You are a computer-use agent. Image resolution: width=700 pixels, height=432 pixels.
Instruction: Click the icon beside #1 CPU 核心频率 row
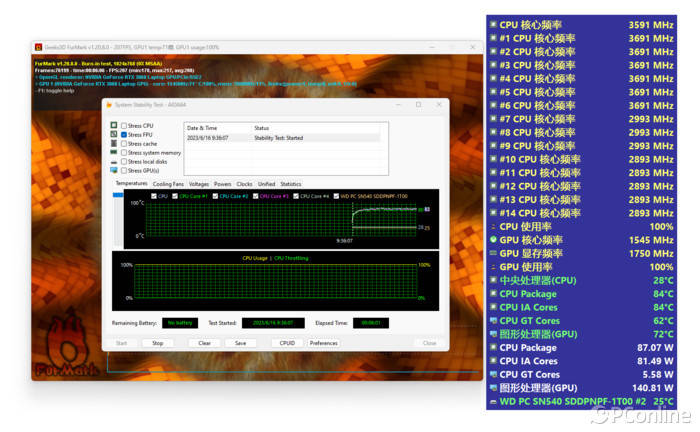493,38
